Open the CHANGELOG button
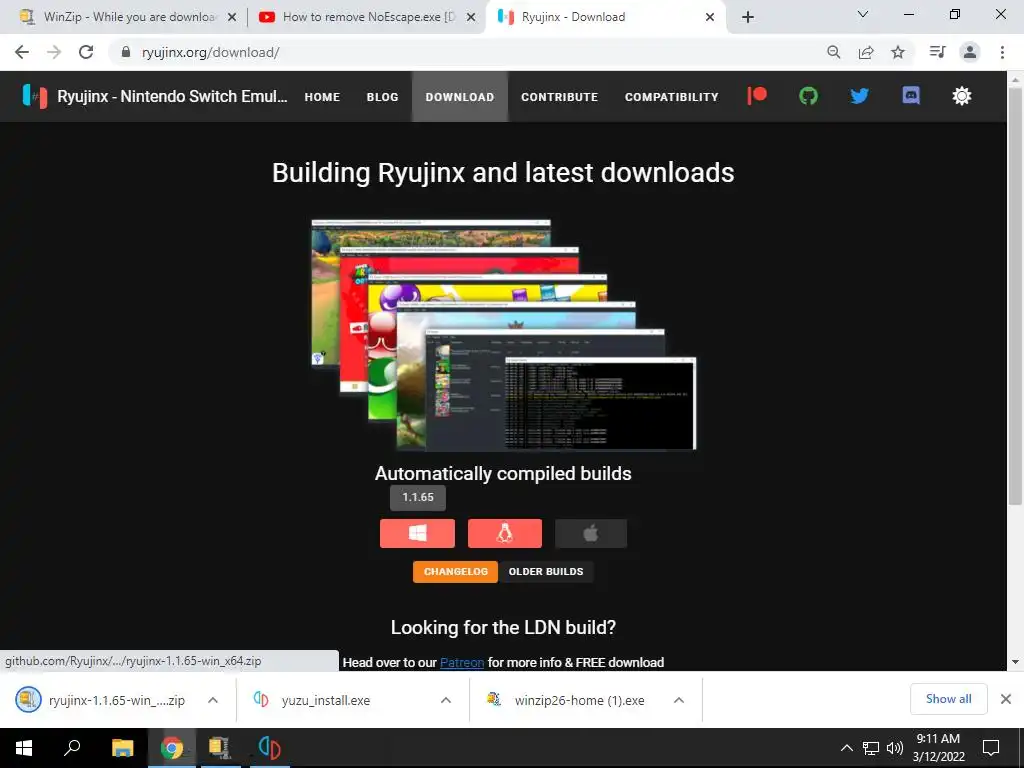This screenshot has width=1024, height=768. pos(455,571)
